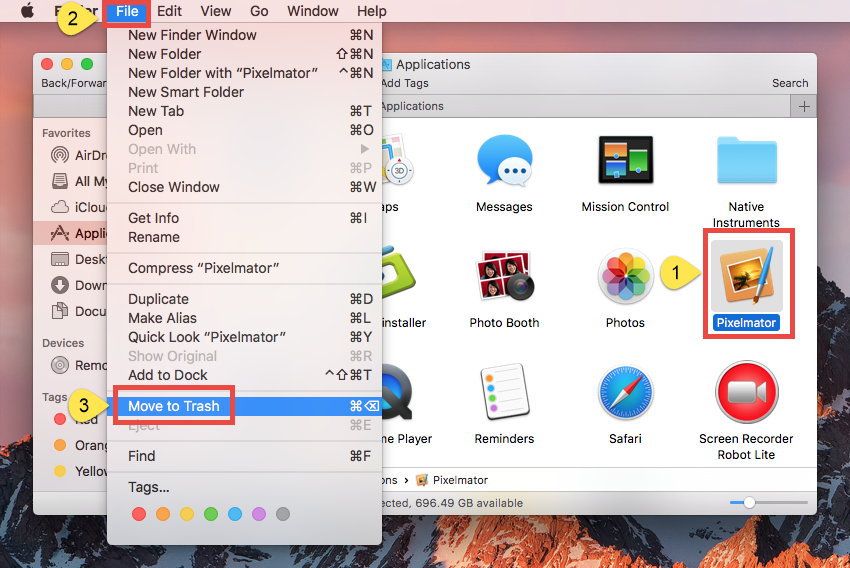850x568 pixels.
Task: Choose Move to Trash menu item
Action: pyautogui.click(x=174, y=406)
